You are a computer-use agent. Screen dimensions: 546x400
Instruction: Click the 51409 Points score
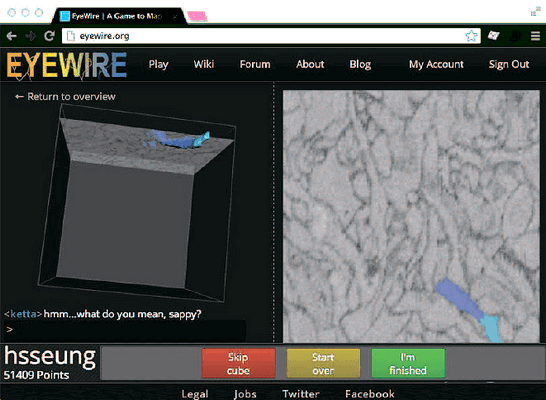point(36,375)
